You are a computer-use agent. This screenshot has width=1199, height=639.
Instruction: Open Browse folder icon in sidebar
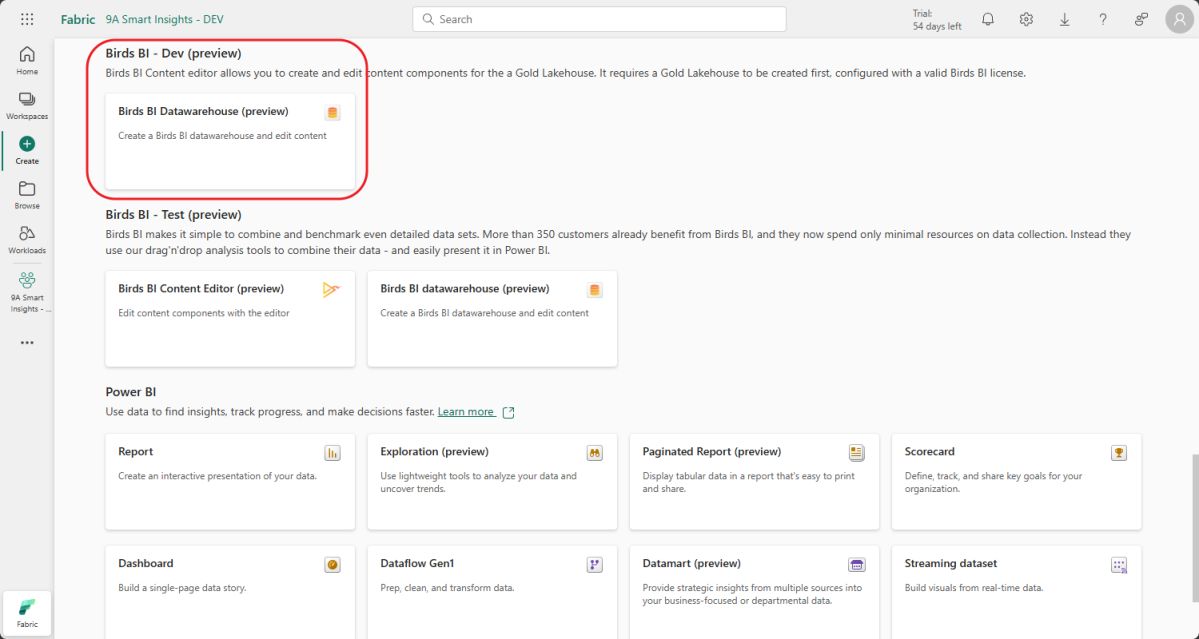27,189
